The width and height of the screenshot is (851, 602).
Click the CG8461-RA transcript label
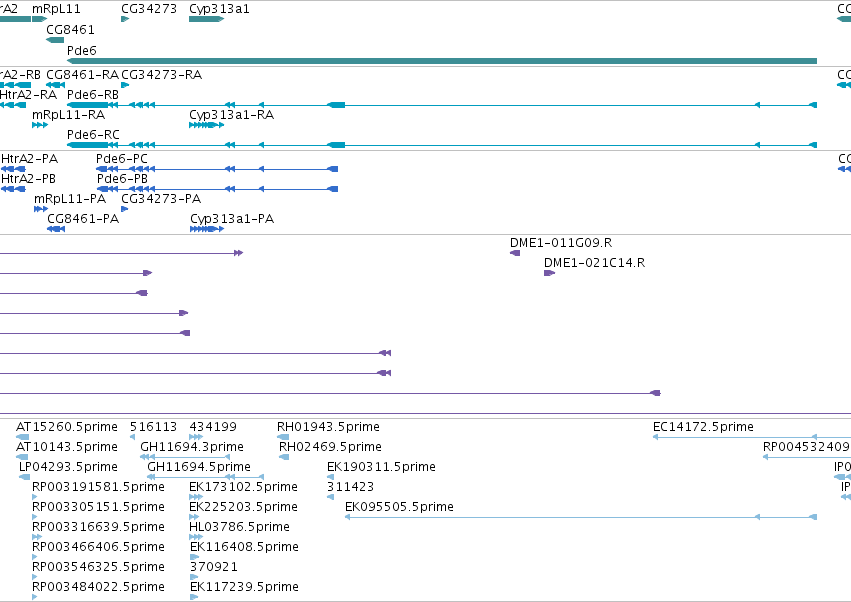(x=82, y=75)
